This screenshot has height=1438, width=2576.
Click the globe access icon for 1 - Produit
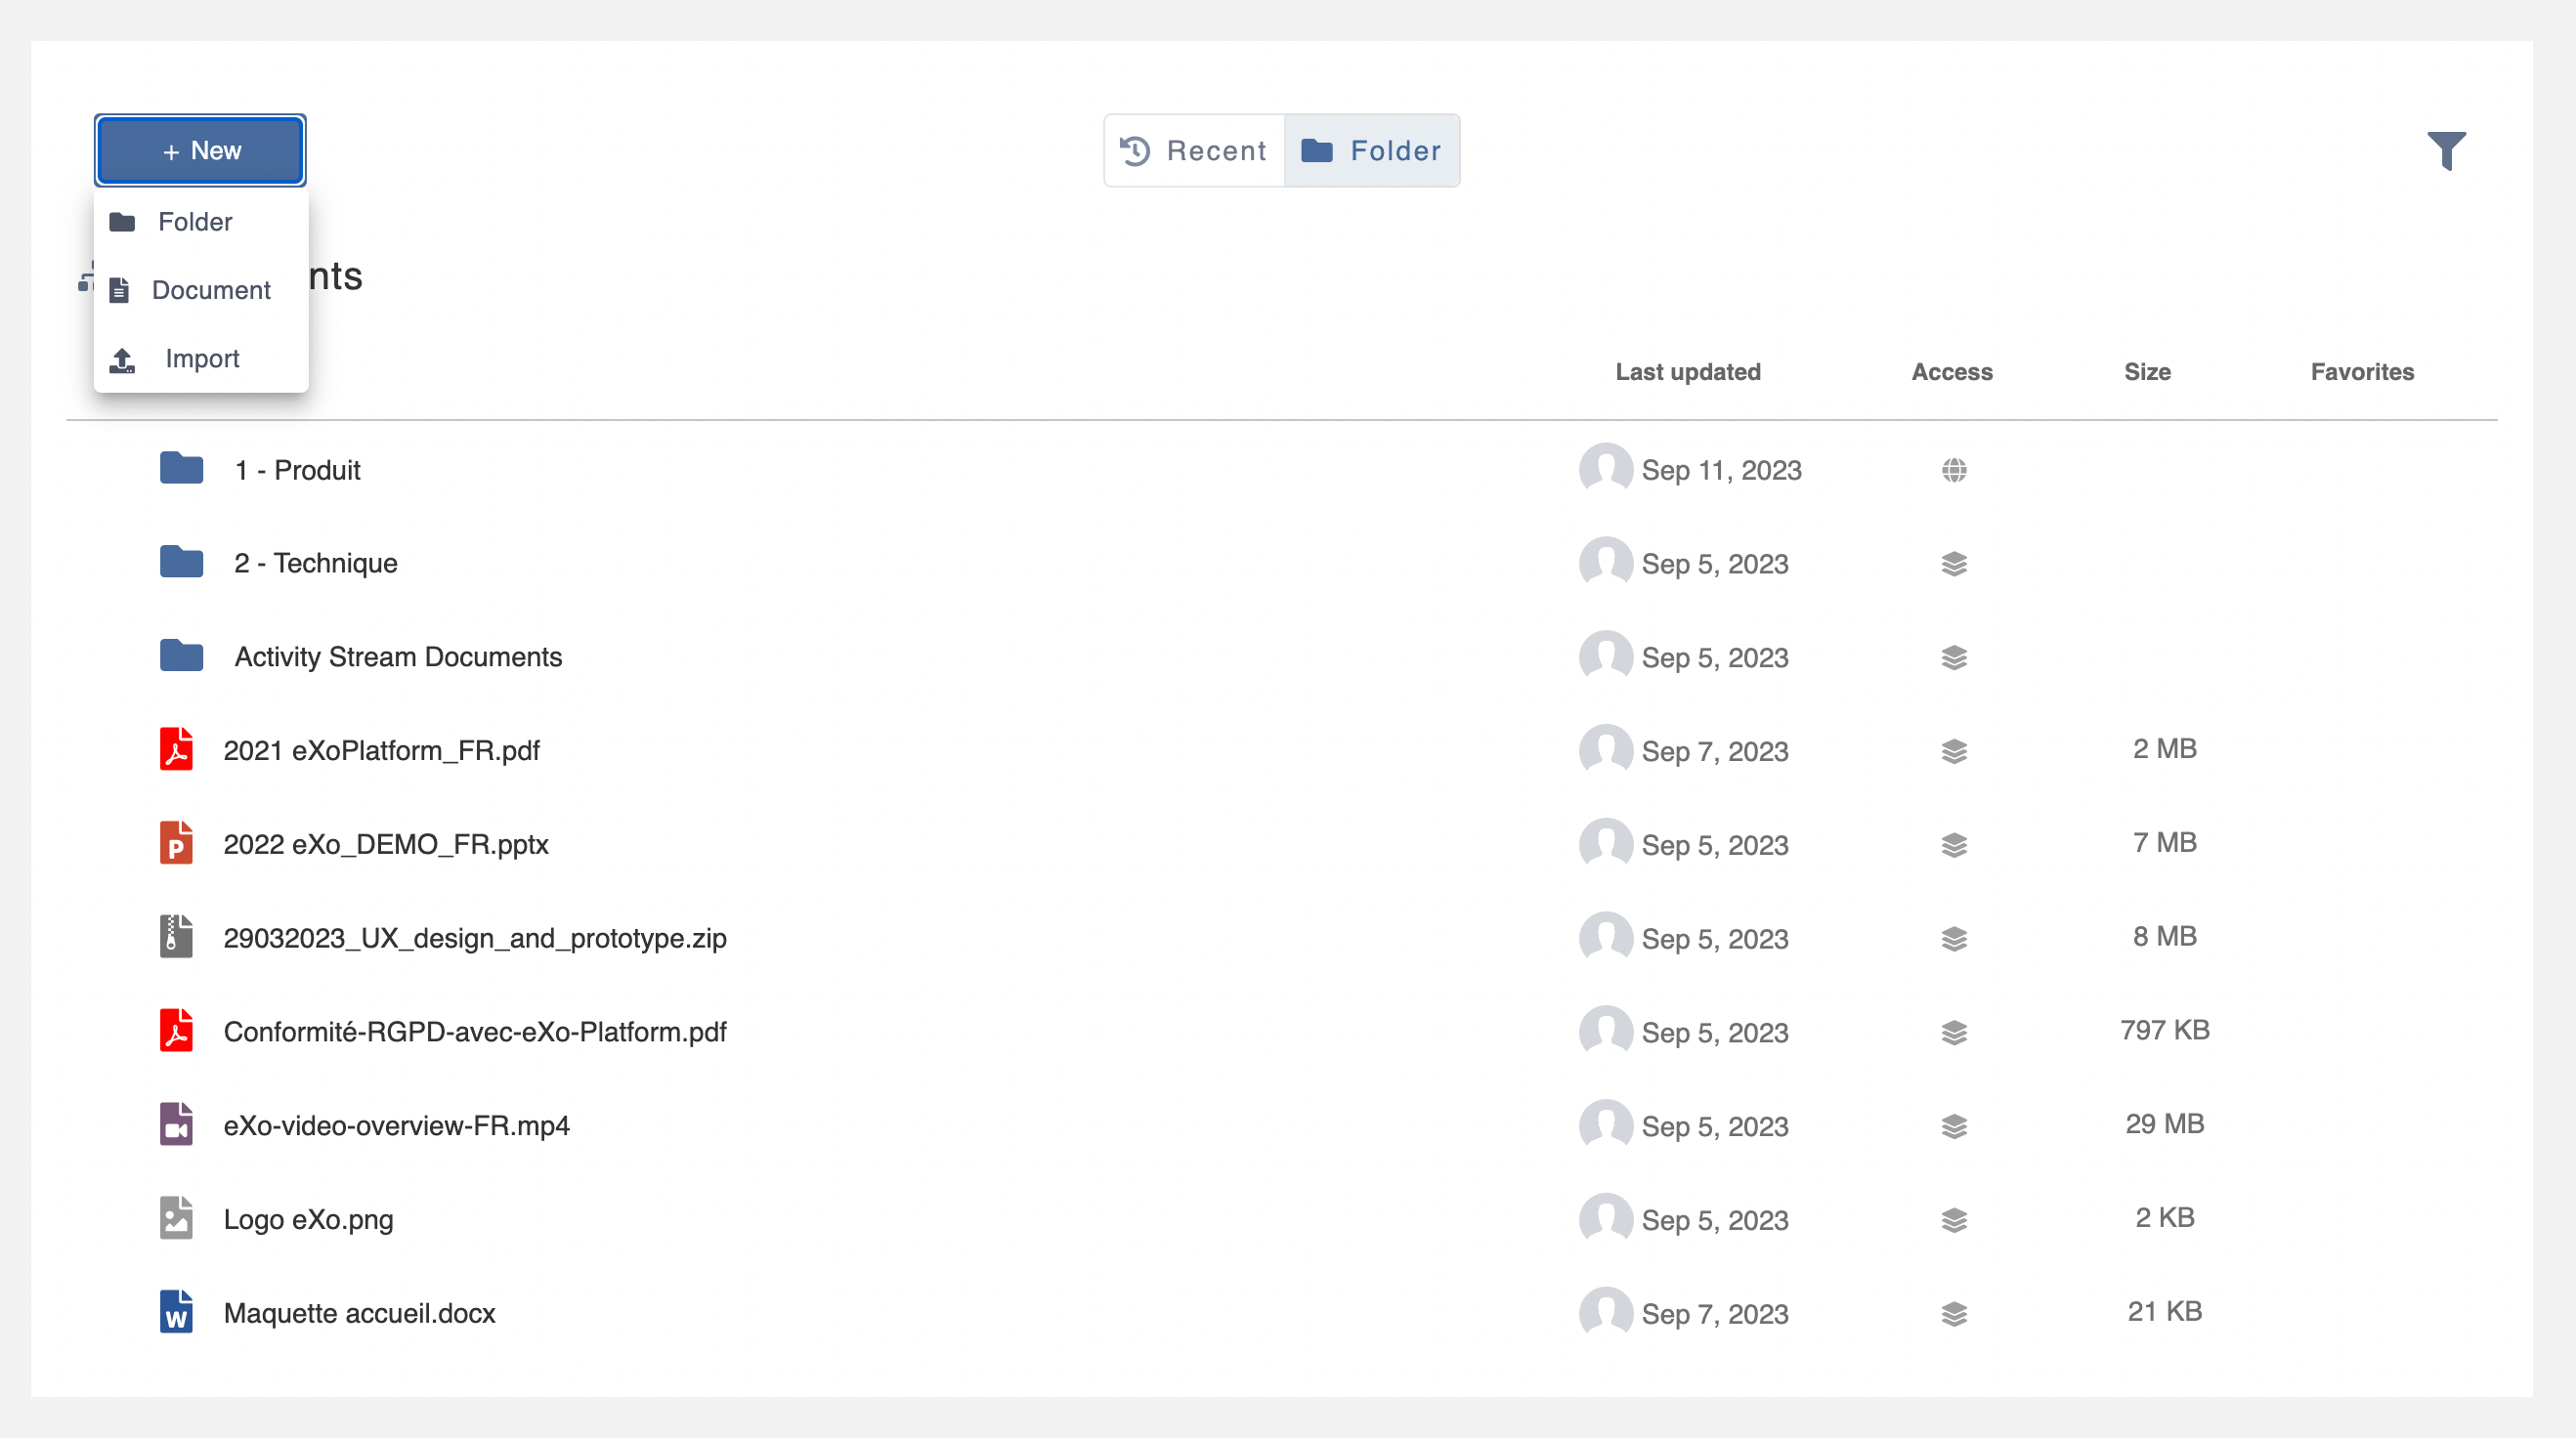coord(1954,470)
